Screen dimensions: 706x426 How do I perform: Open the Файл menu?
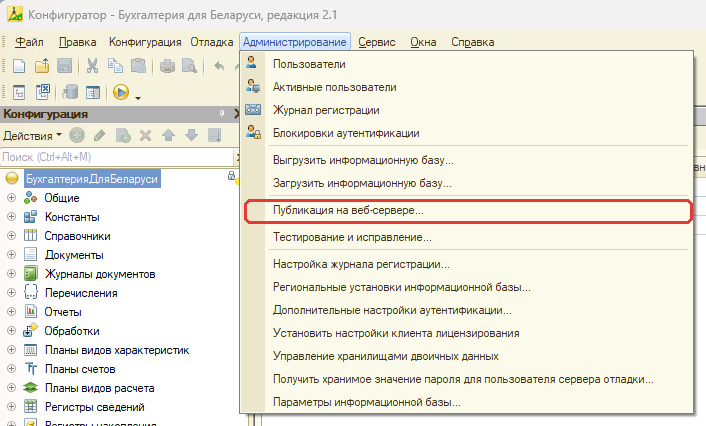29,42
